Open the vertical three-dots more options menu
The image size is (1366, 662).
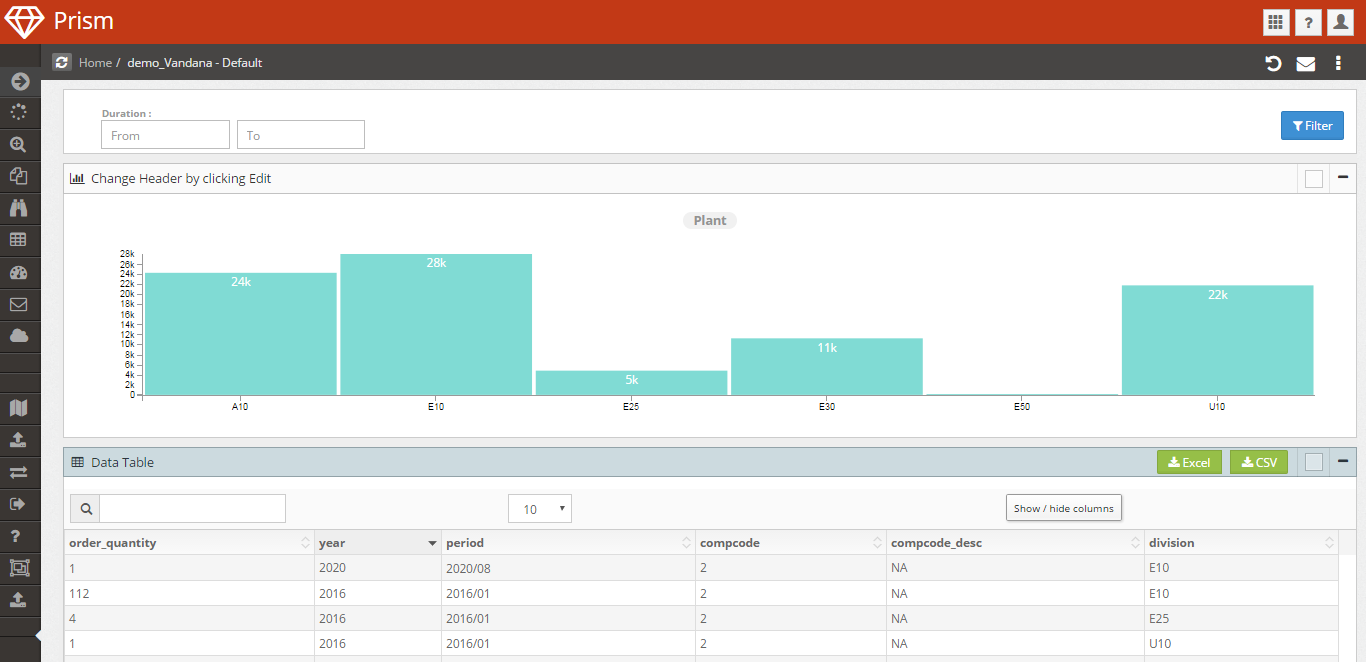(1338, 64)
